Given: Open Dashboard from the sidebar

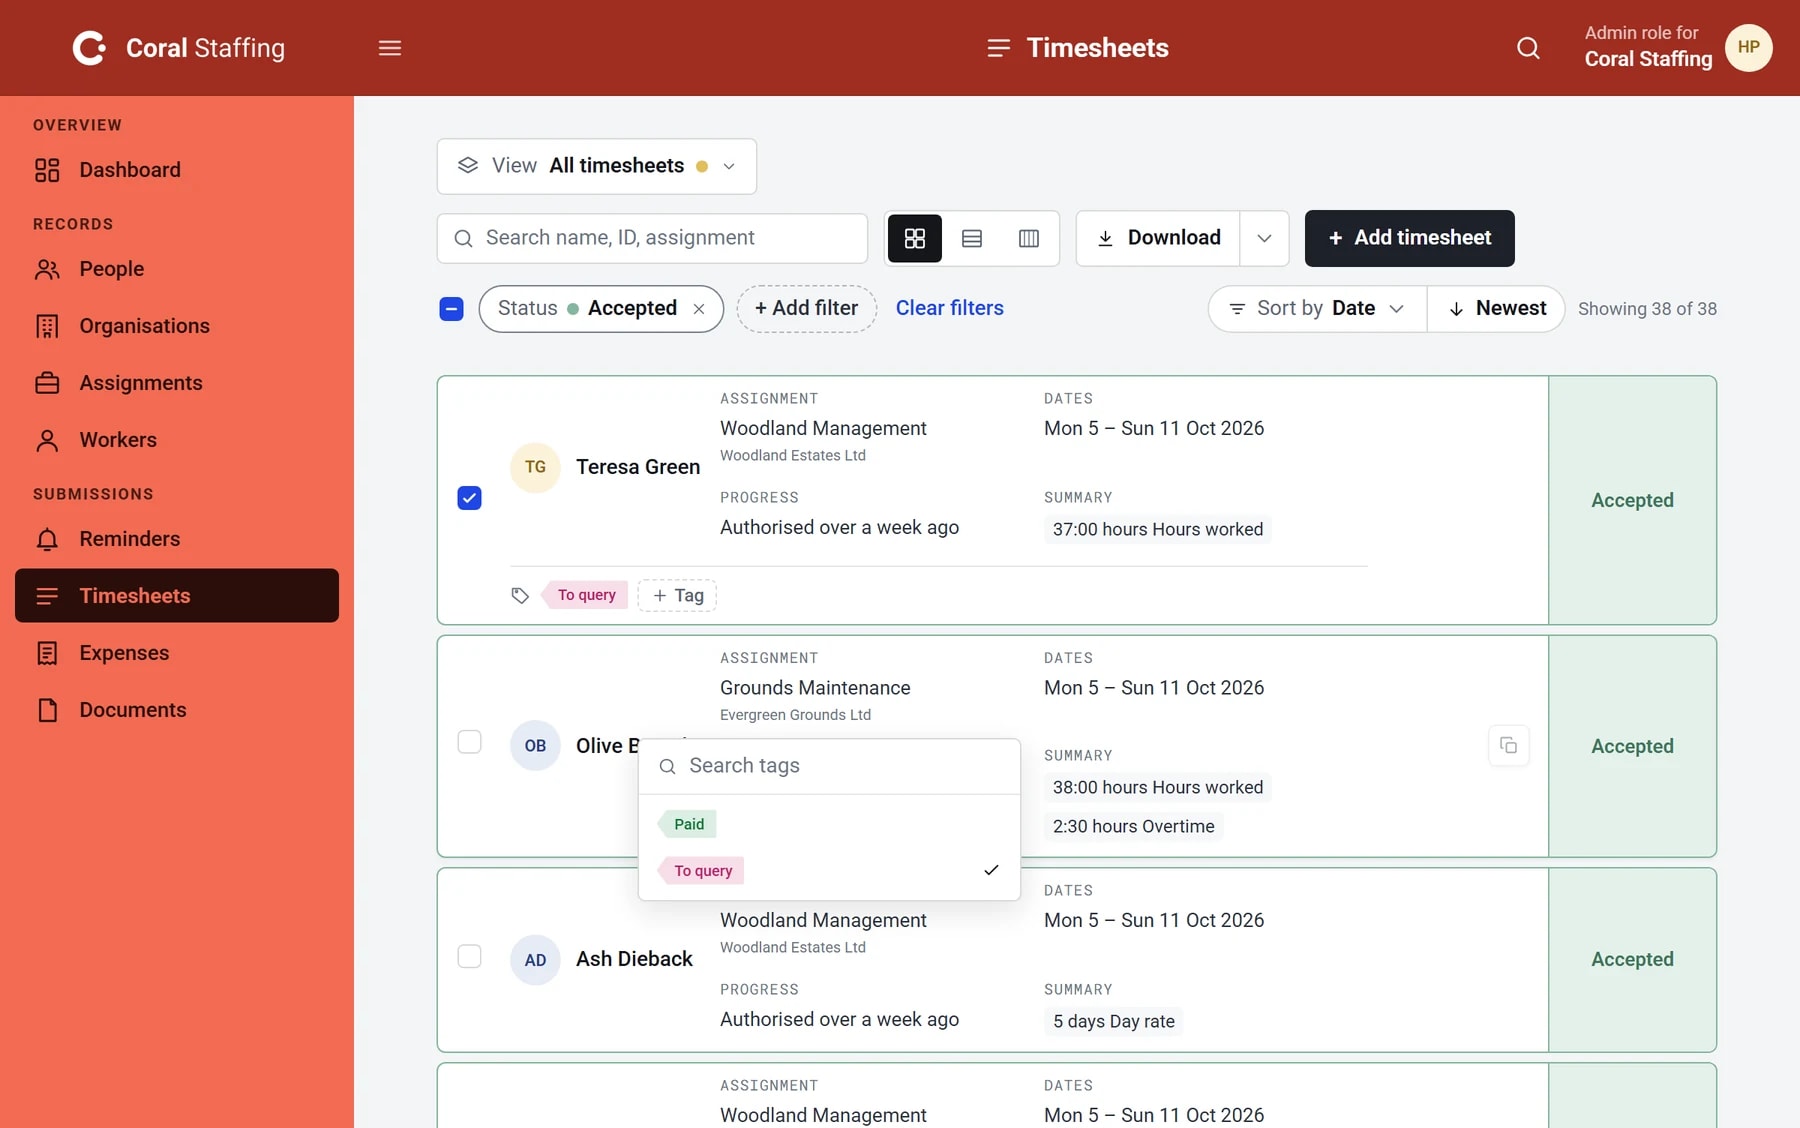Looking at the screenshot, I should (x=177, y=170).
